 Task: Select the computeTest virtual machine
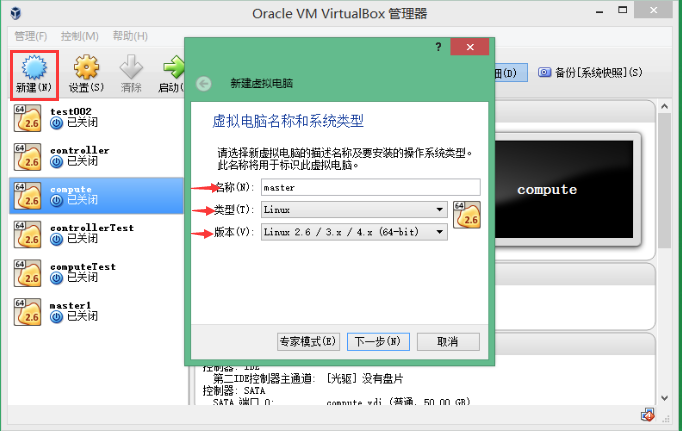pos(96,273)
